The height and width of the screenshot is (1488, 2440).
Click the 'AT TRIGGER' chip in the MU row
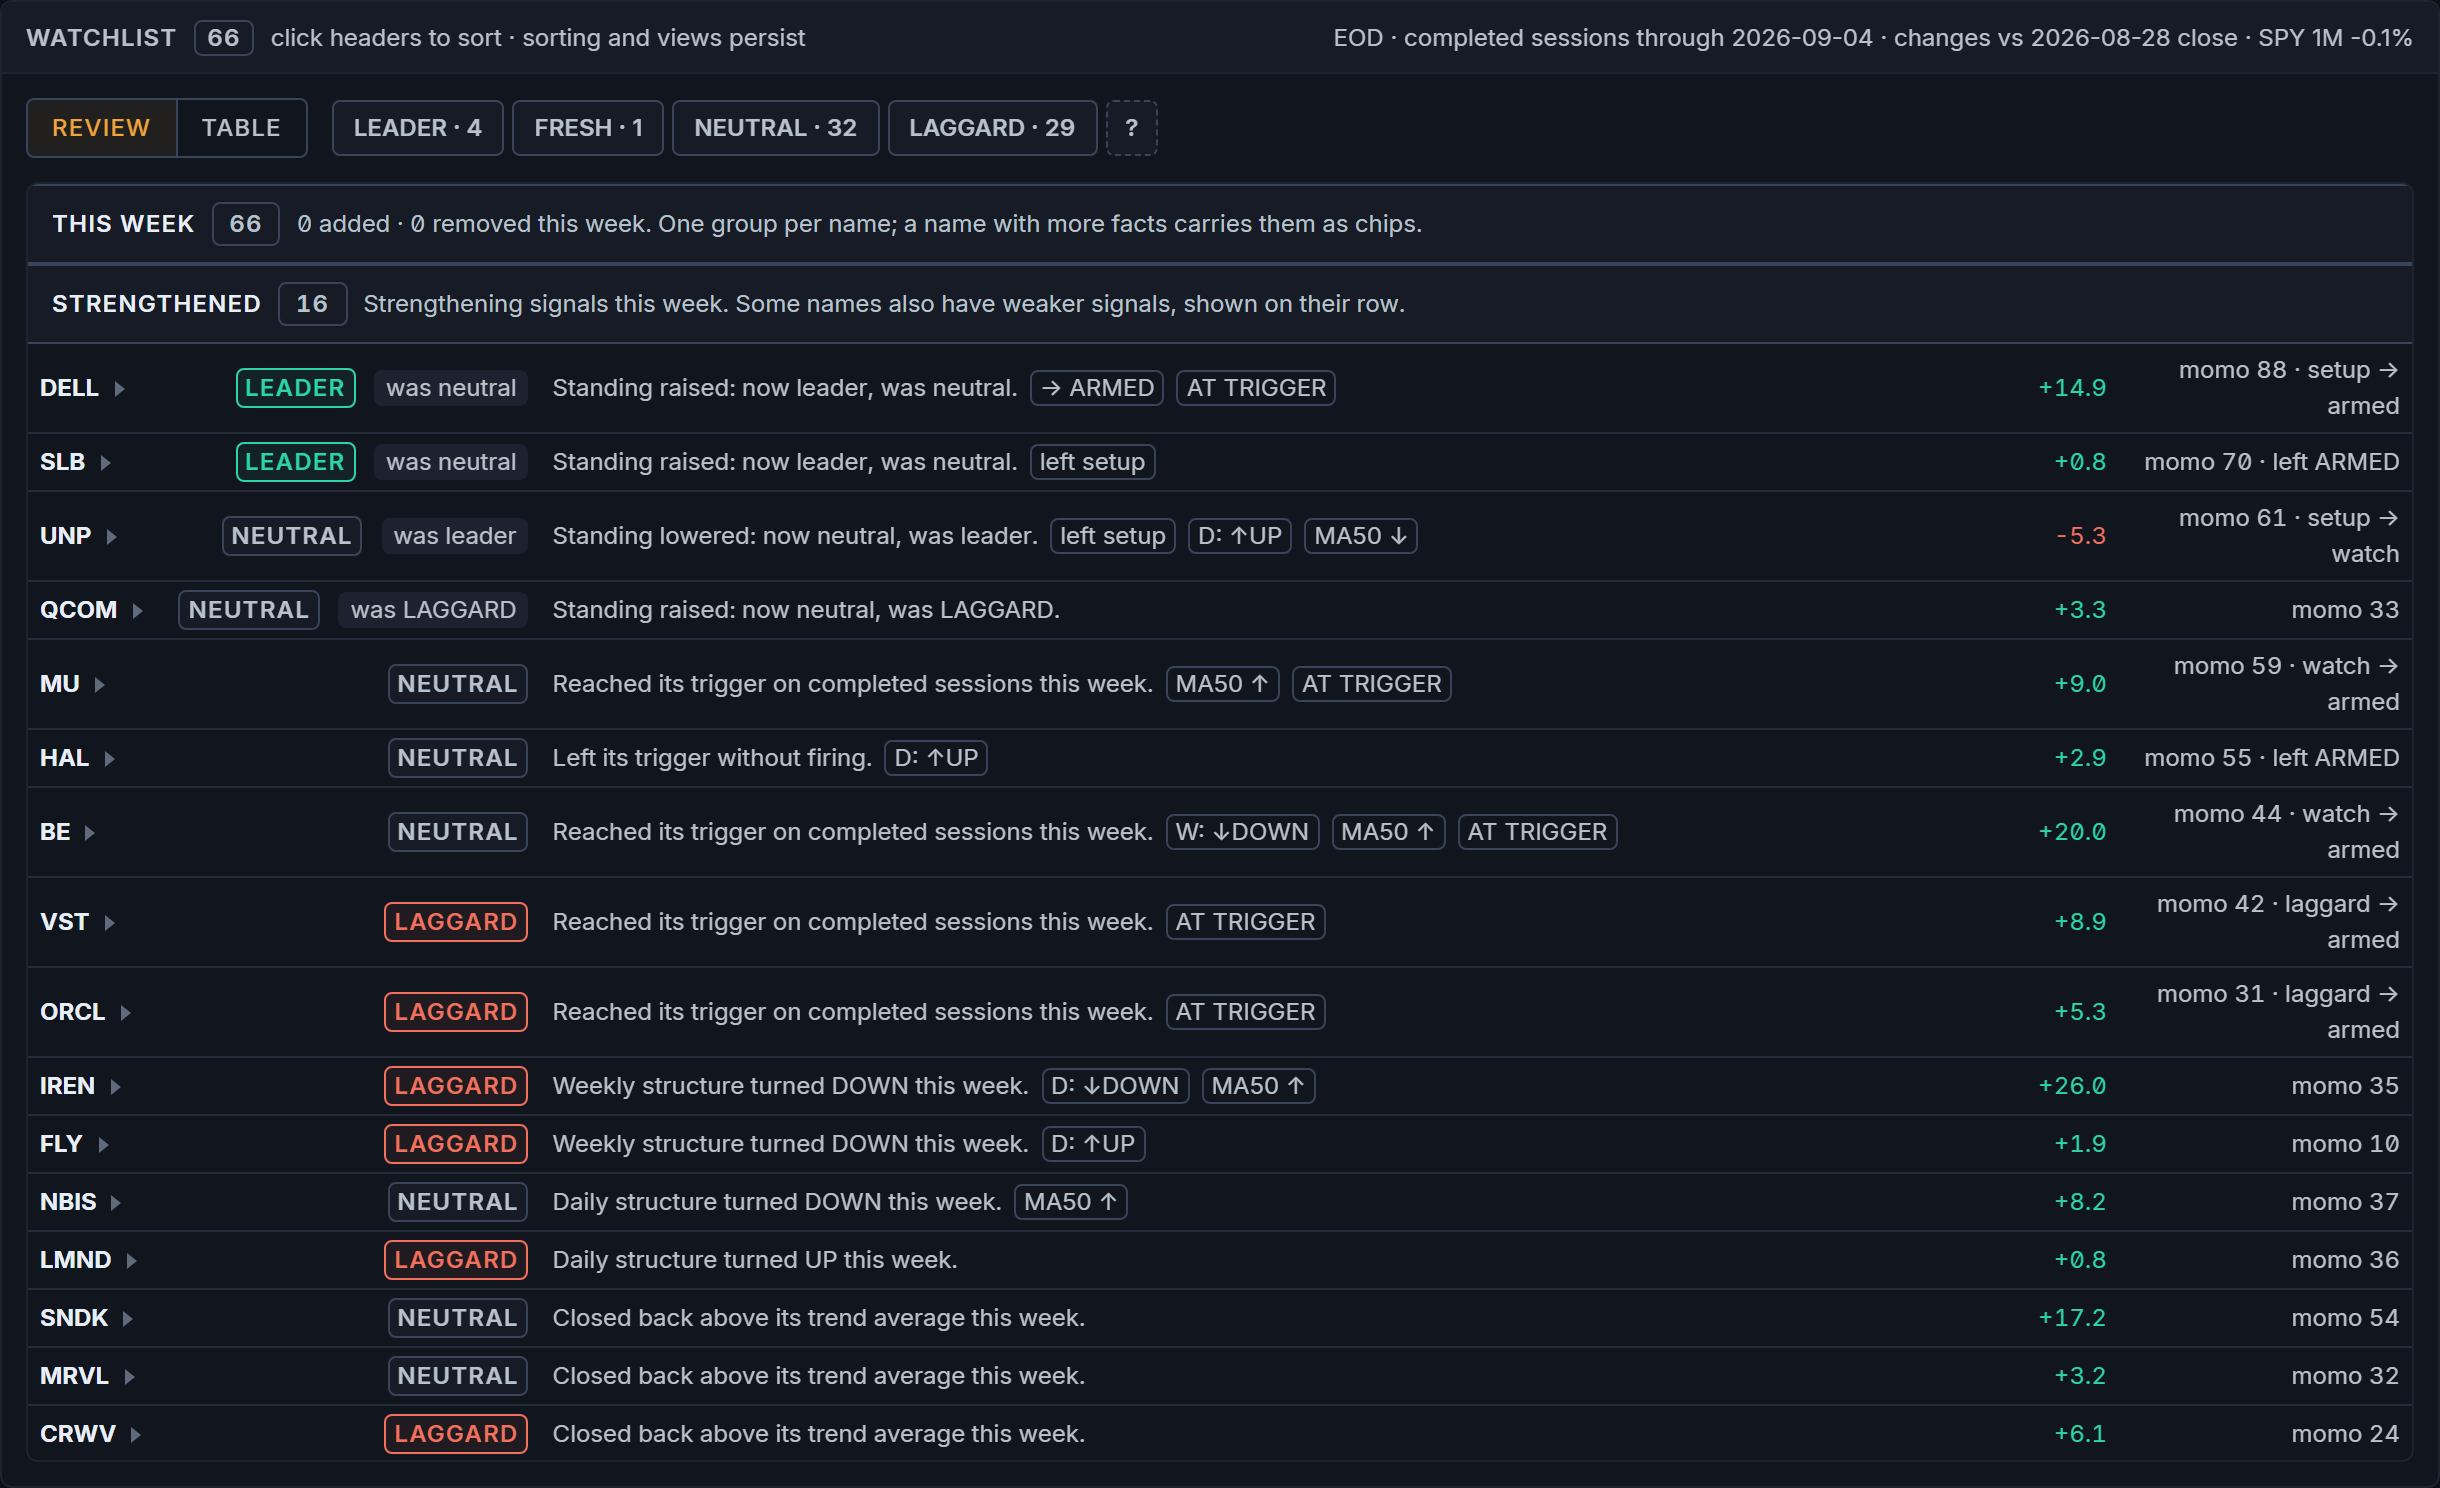(1371, 684)
